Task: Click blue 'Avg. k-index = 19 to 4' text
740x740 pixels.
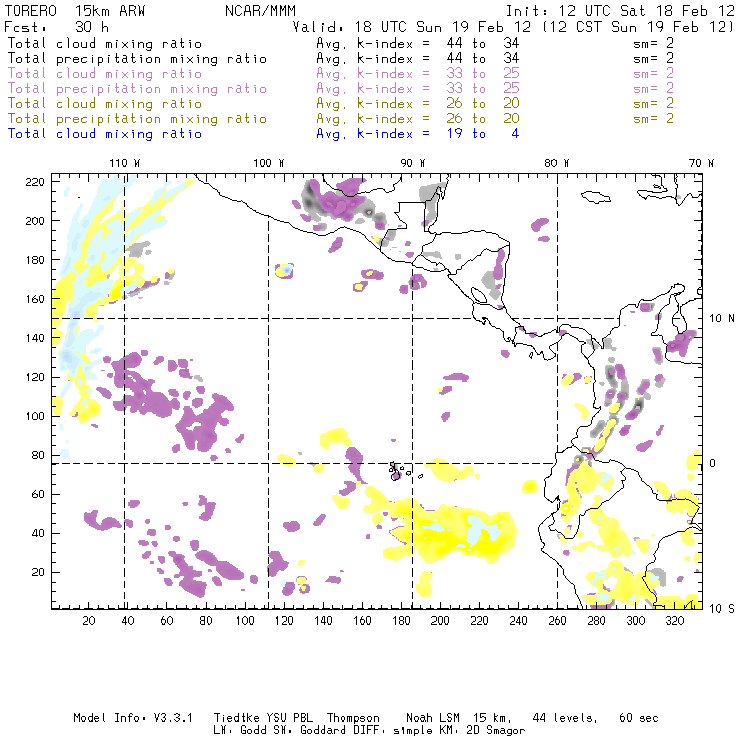Action: coord(418,134)
